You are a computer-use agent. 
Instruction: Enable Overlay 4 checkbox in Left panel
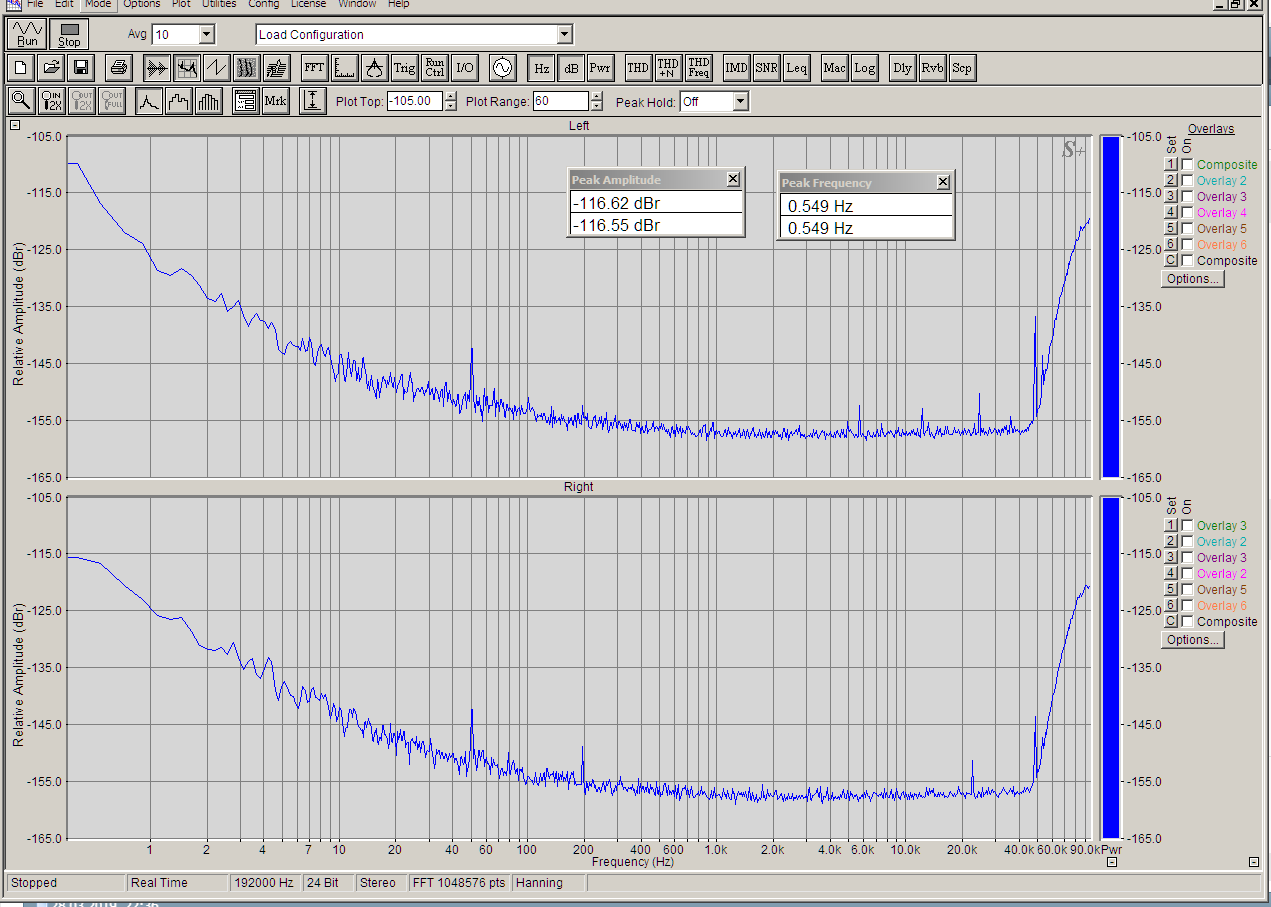[x=1187, y=213]
